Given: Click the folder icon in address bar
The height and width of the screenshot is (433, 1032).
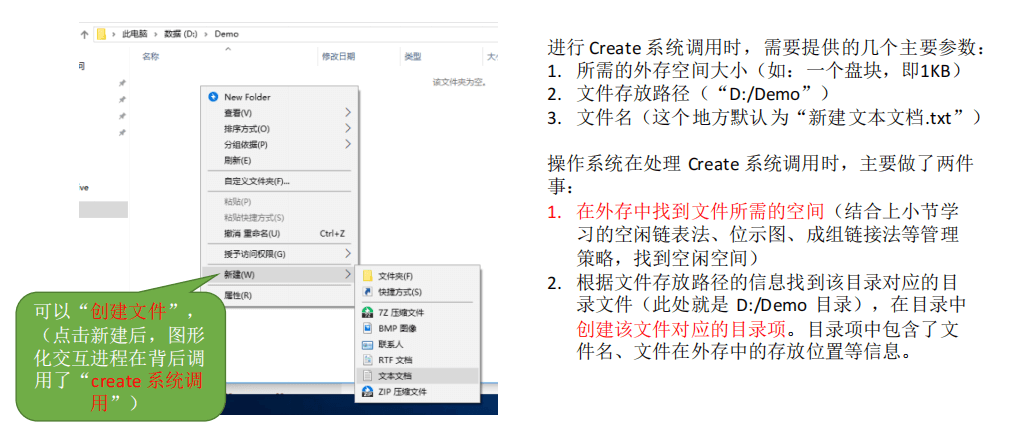Looking at the screenshot, I should [101, 34].
